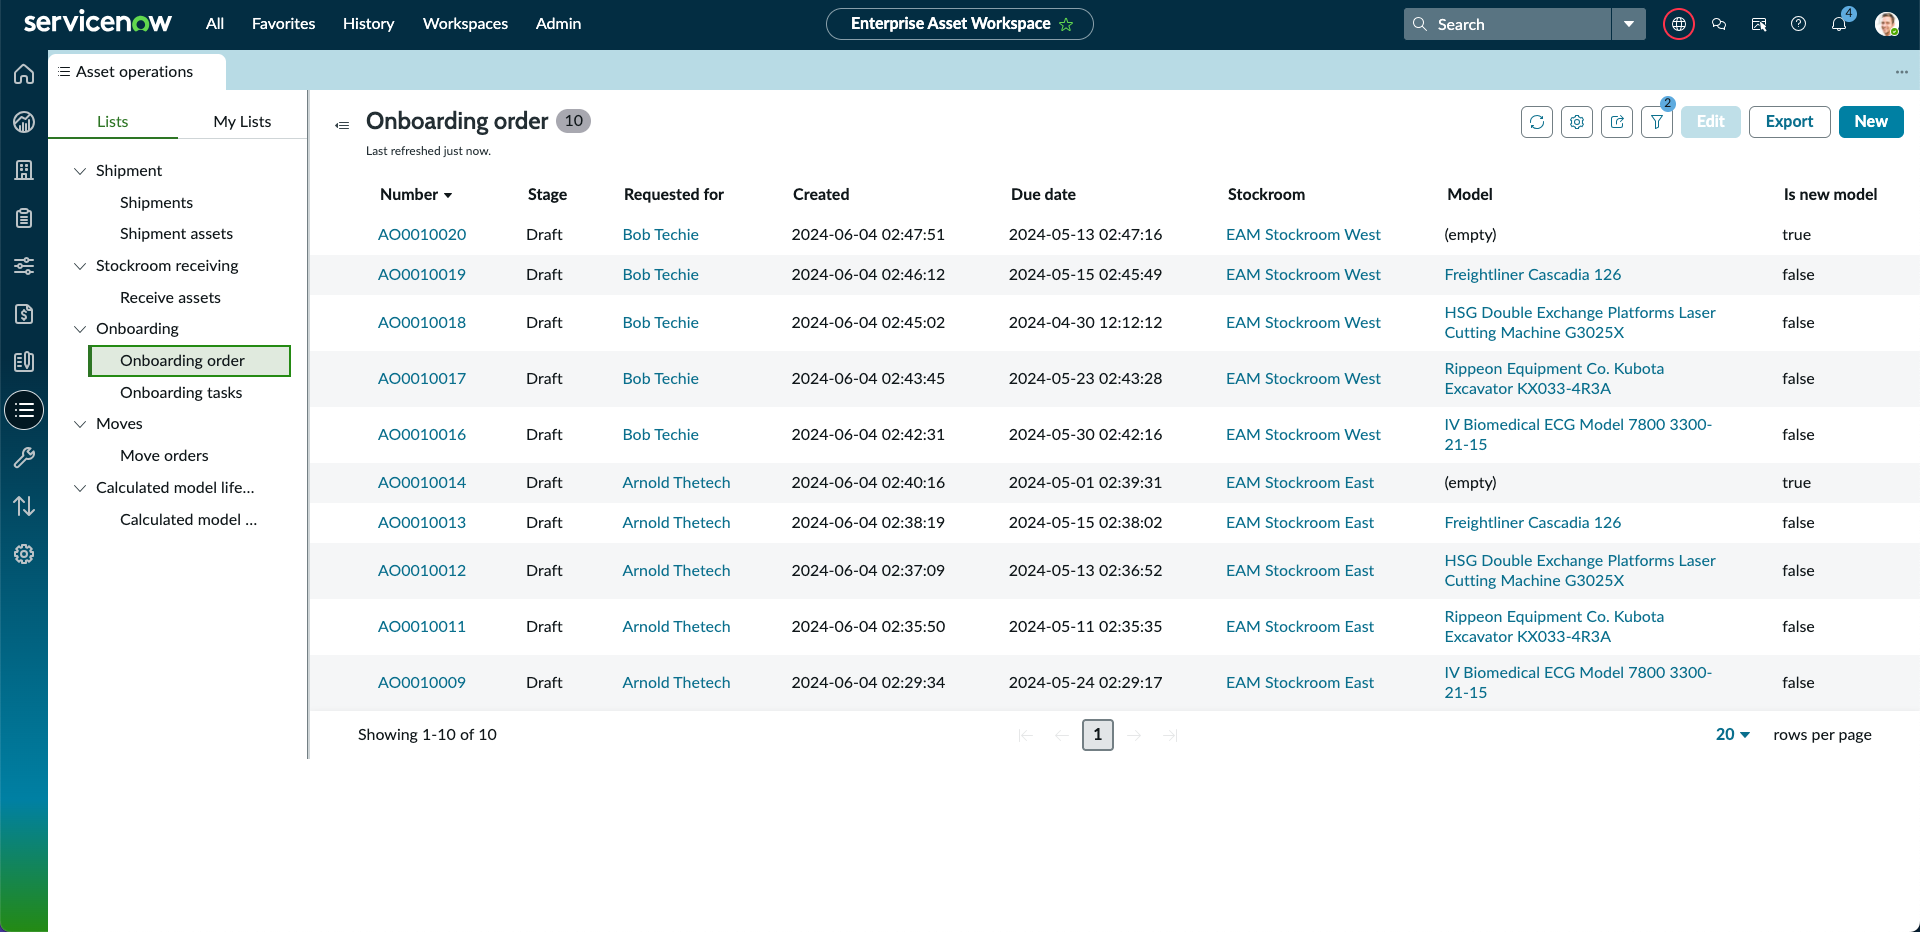Open the more options ellipsis
Screen dimensions: 1920x932
click(1901, 72)
